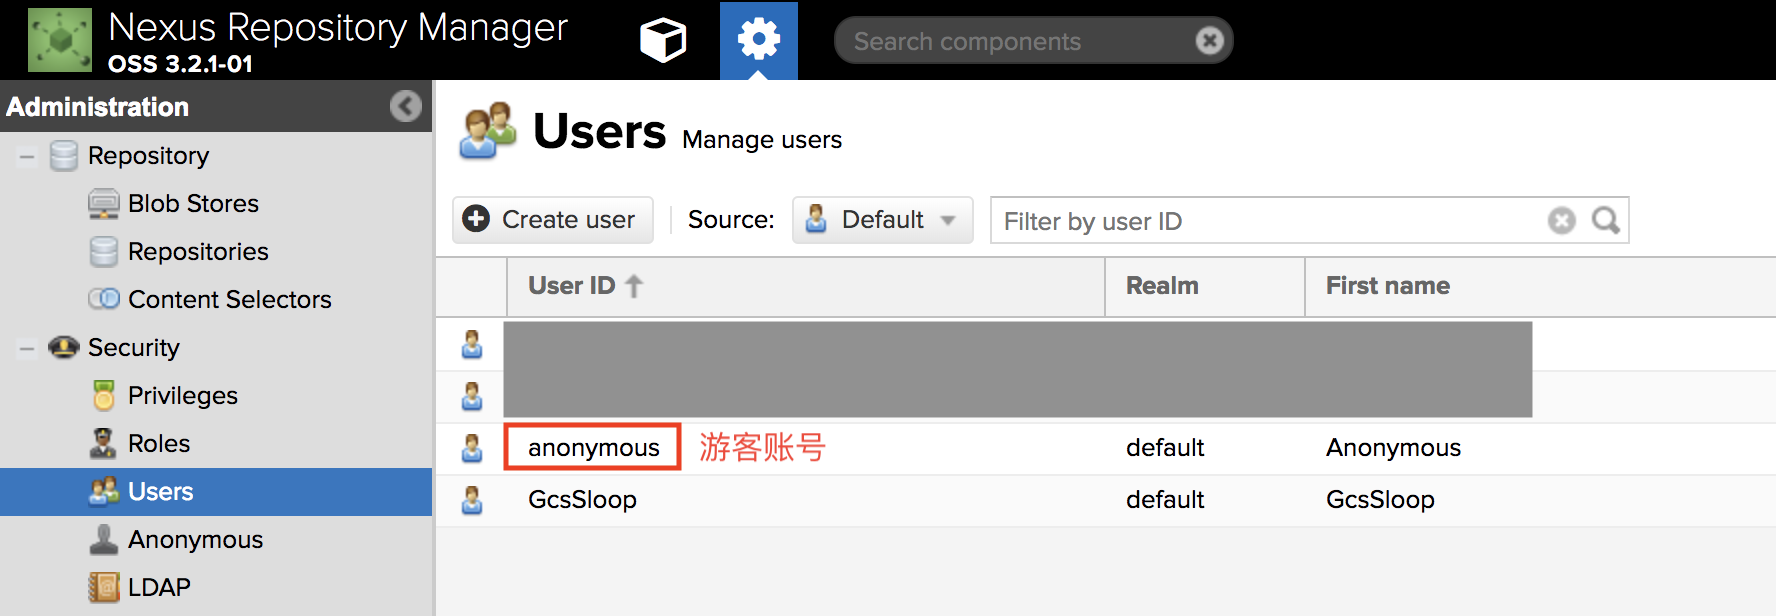
Task: Click the user icon for anonymous row
Action: click(472, 449)
